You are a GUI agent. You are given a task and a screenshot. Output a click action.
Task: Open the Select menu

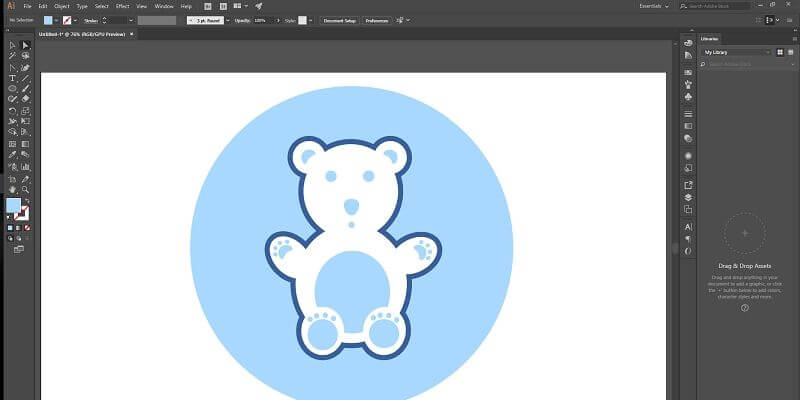coord(102,6)
